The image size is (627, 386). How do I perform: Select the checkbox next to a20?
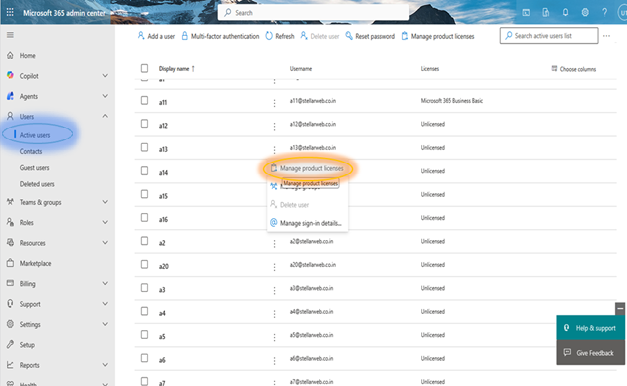pyautogui.click(x=144, y=264)
